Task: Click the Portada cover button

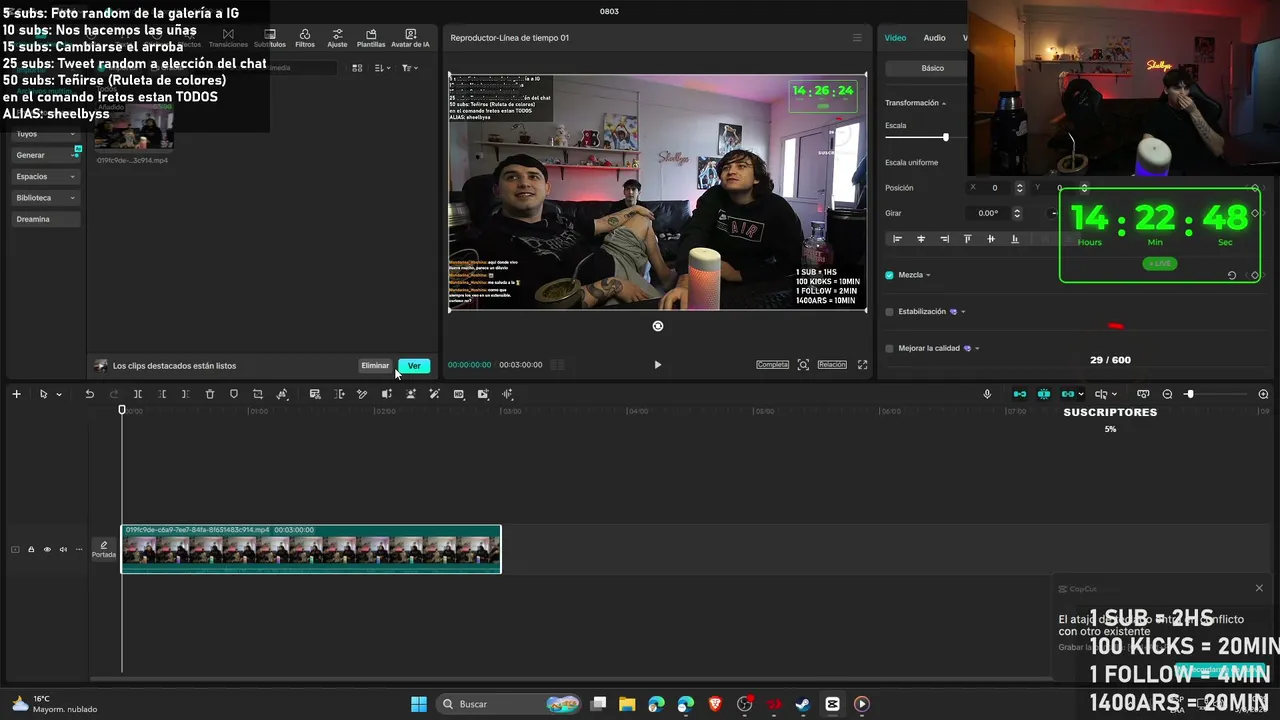Action: (104, 549)
